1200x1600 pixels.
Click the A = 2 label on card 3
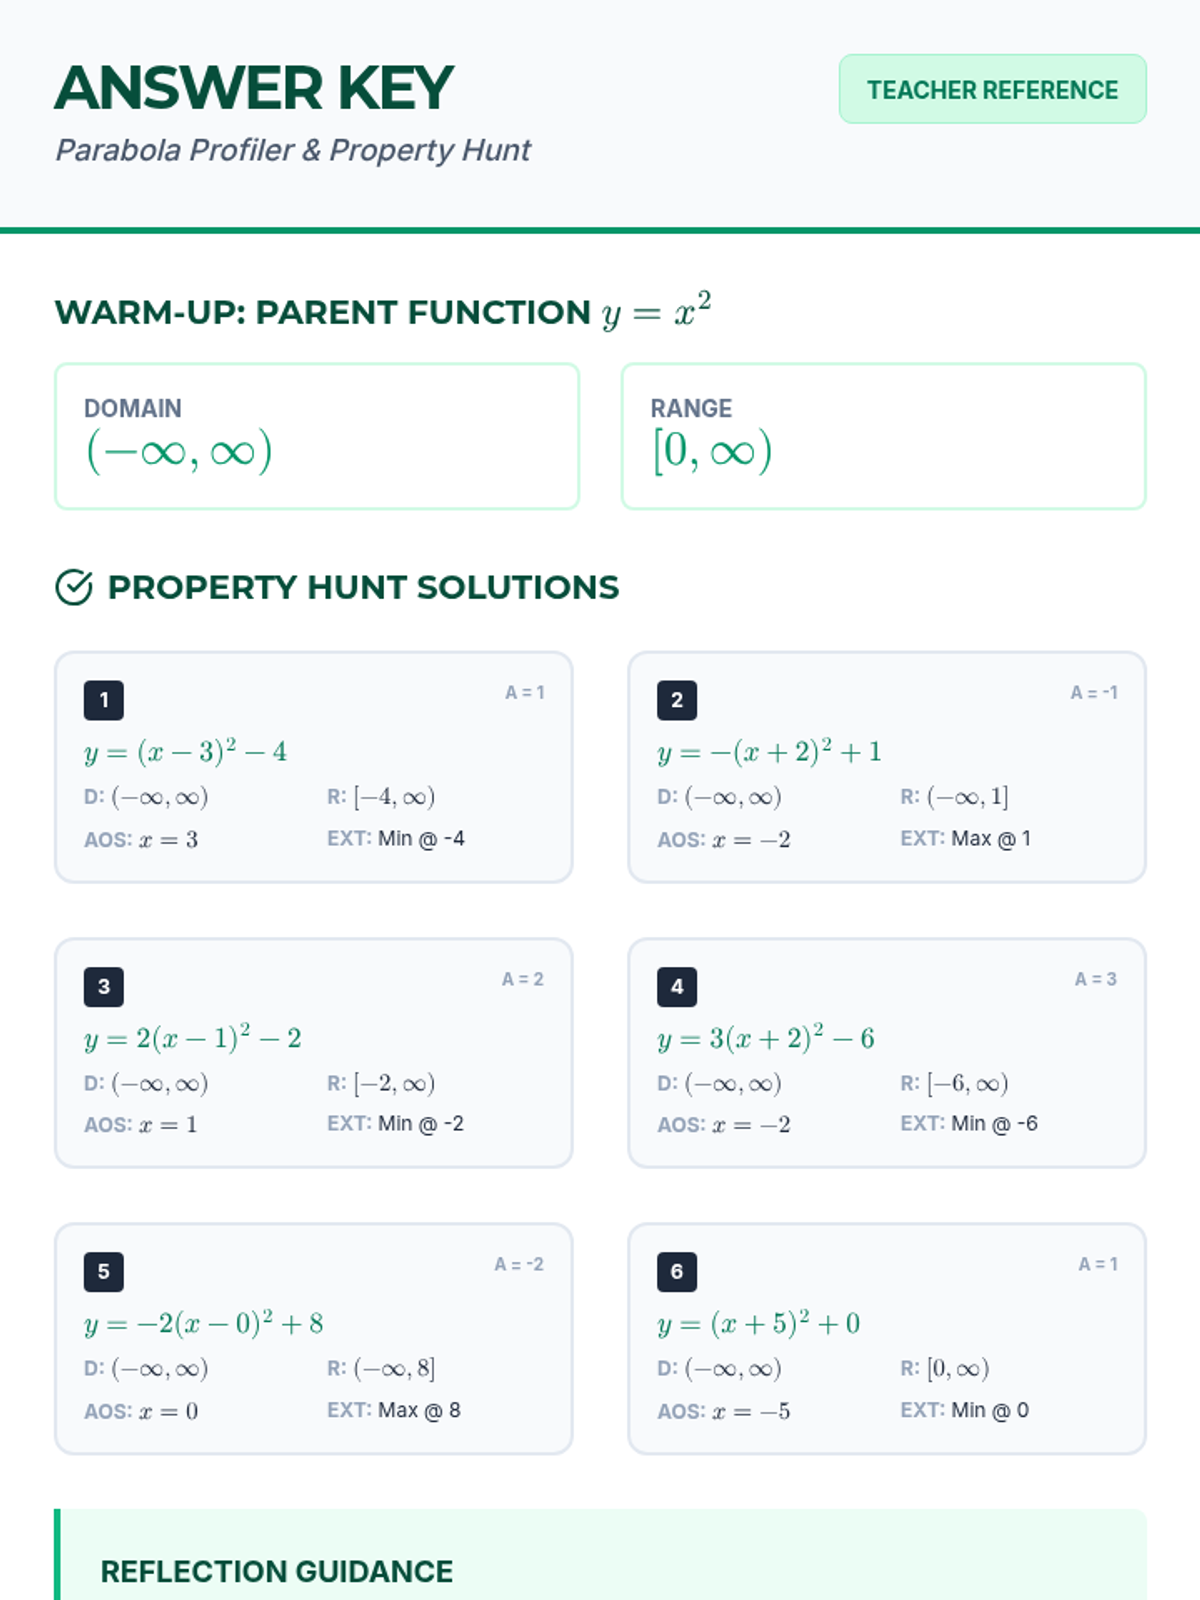[x=523, y=980]
